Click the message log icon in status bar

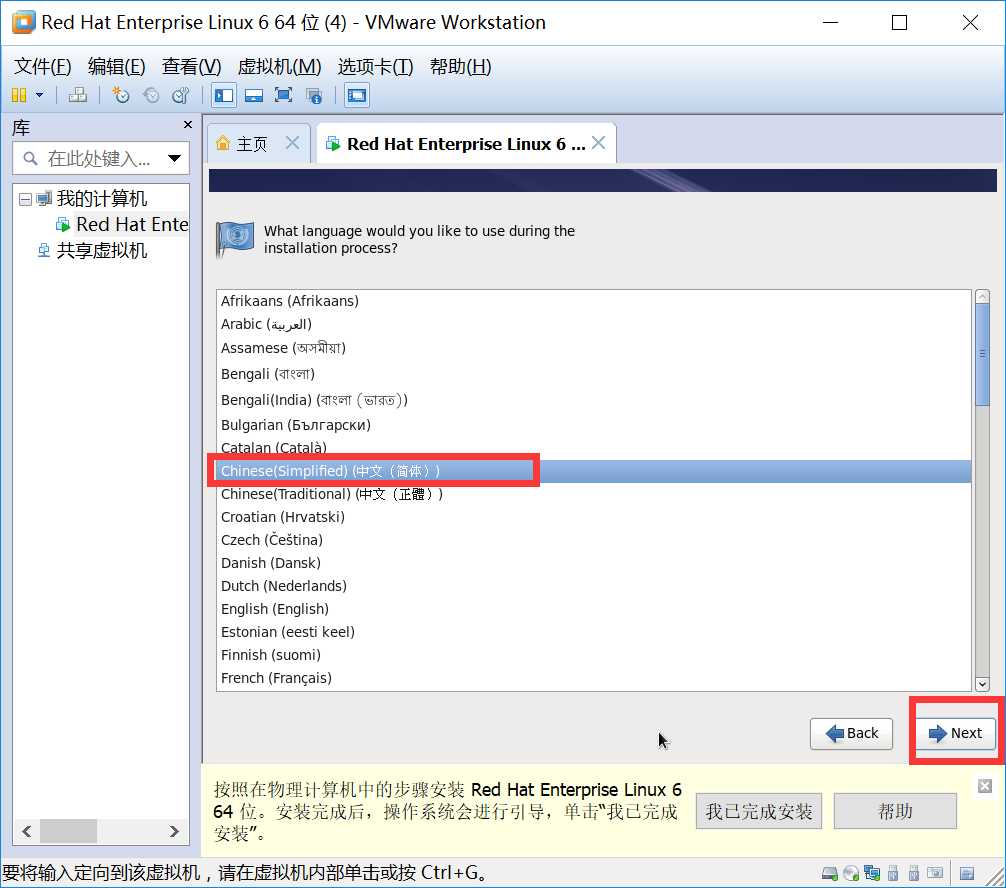[966, 873]
